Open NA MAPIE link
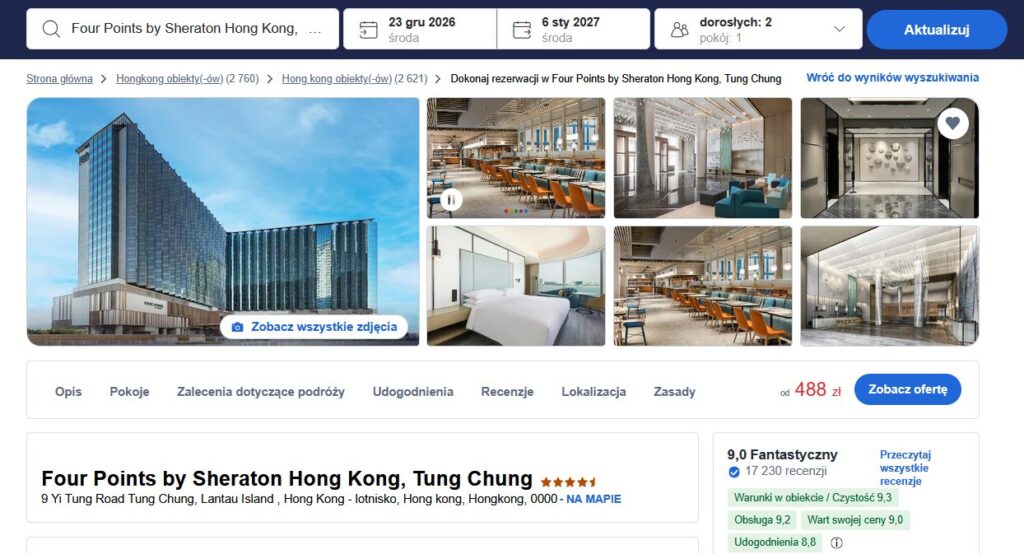 click(594, 499)
